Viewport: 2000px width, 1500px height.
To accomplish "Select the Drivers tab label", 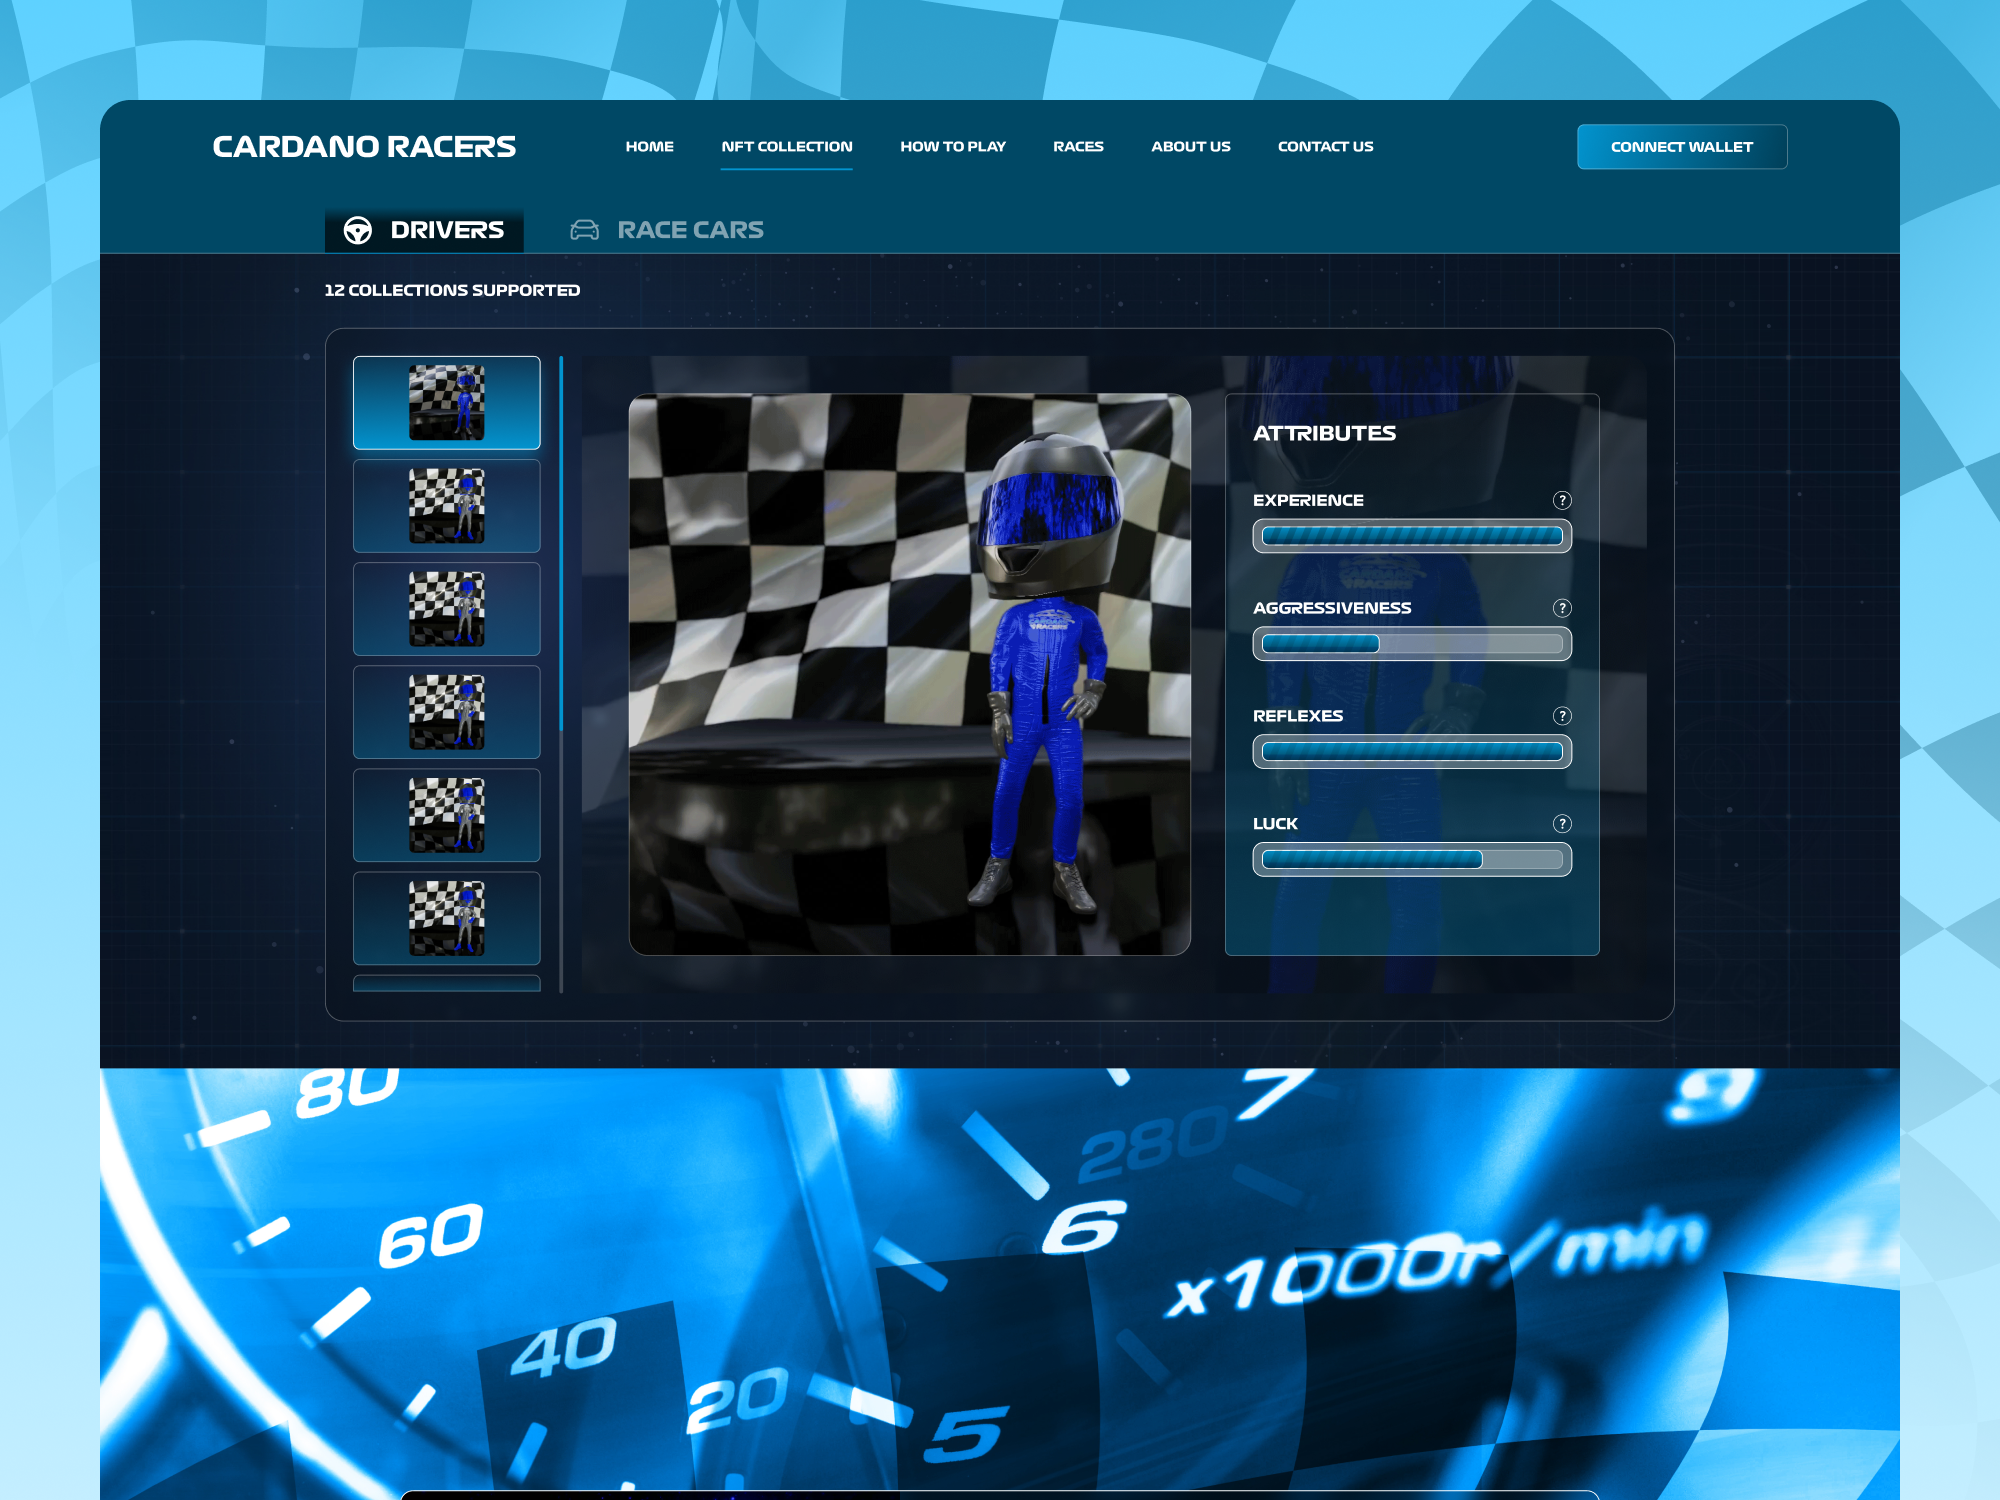I will click(447, 230).
